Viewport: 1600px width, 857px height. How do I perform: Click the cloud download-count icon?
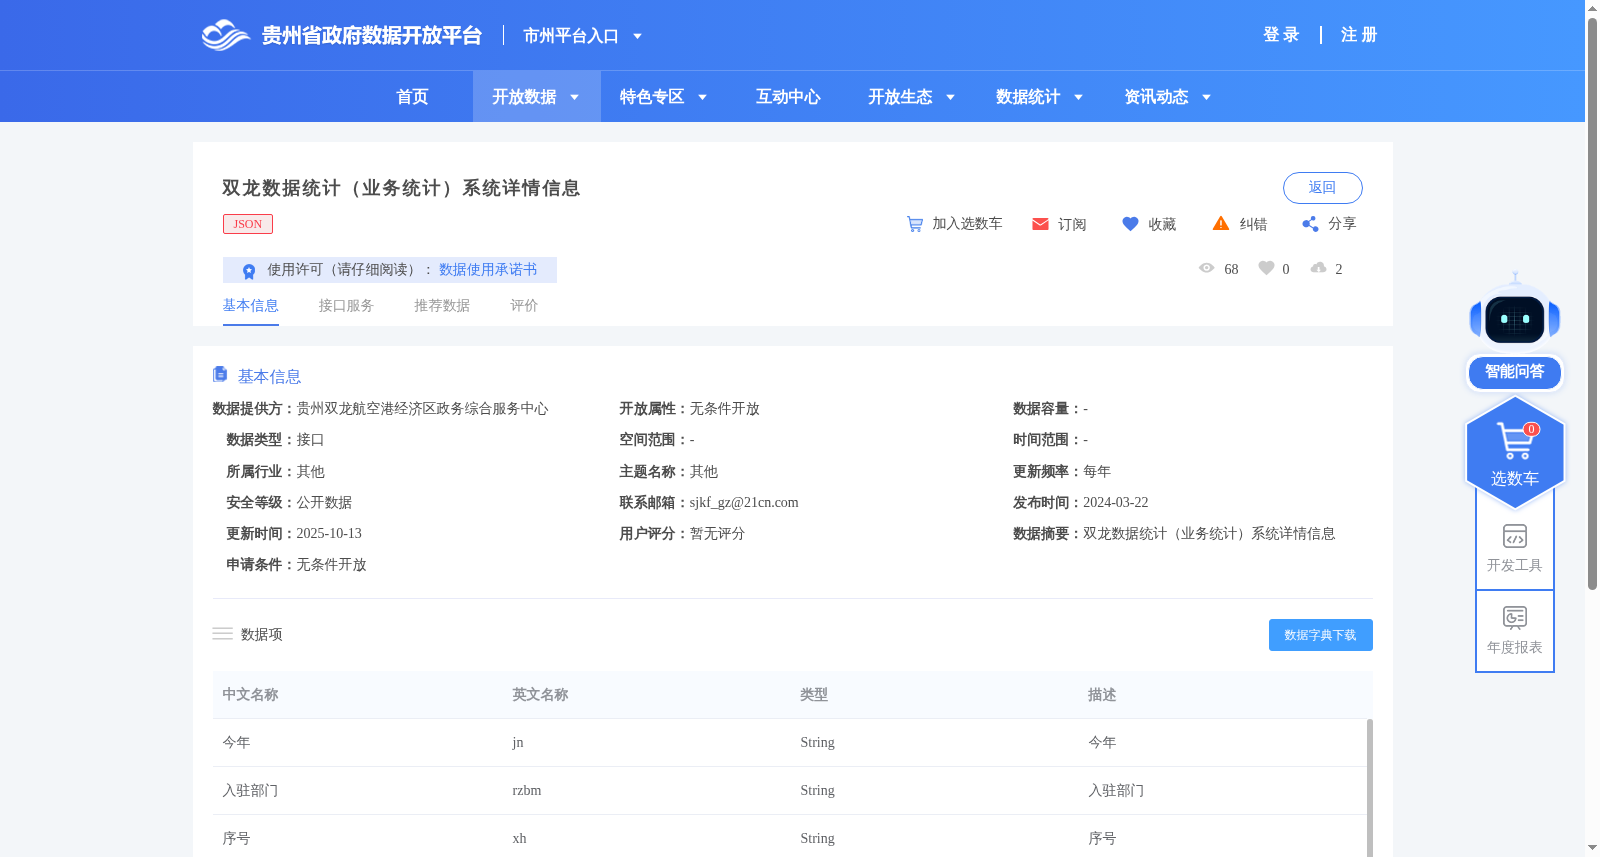click(1318, 268)
